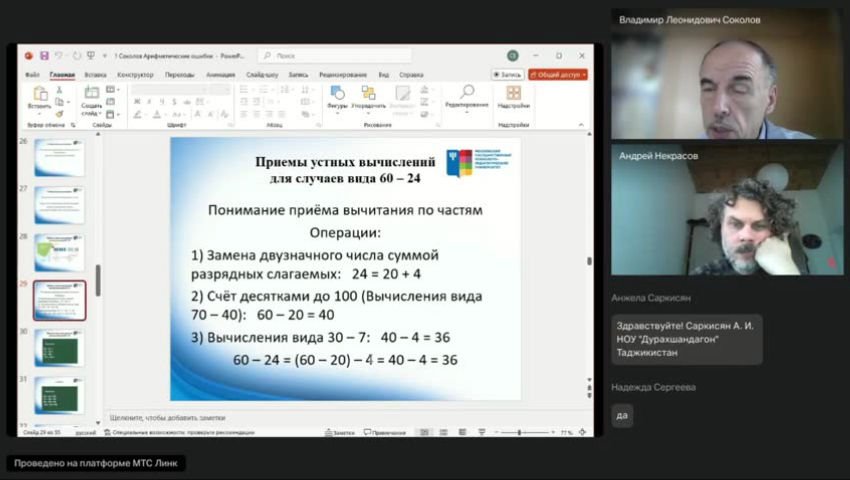Open the Справка ribbon tab
The height and width of the screenshot is (480, 850).
click(411, 75)
